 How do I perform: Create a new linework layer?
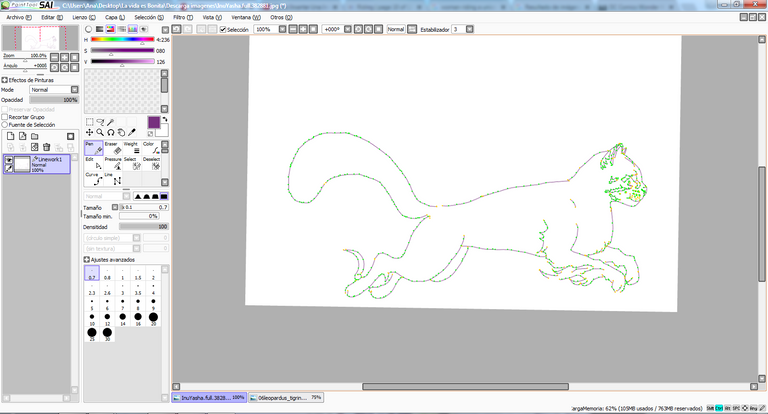pos(23,136)
